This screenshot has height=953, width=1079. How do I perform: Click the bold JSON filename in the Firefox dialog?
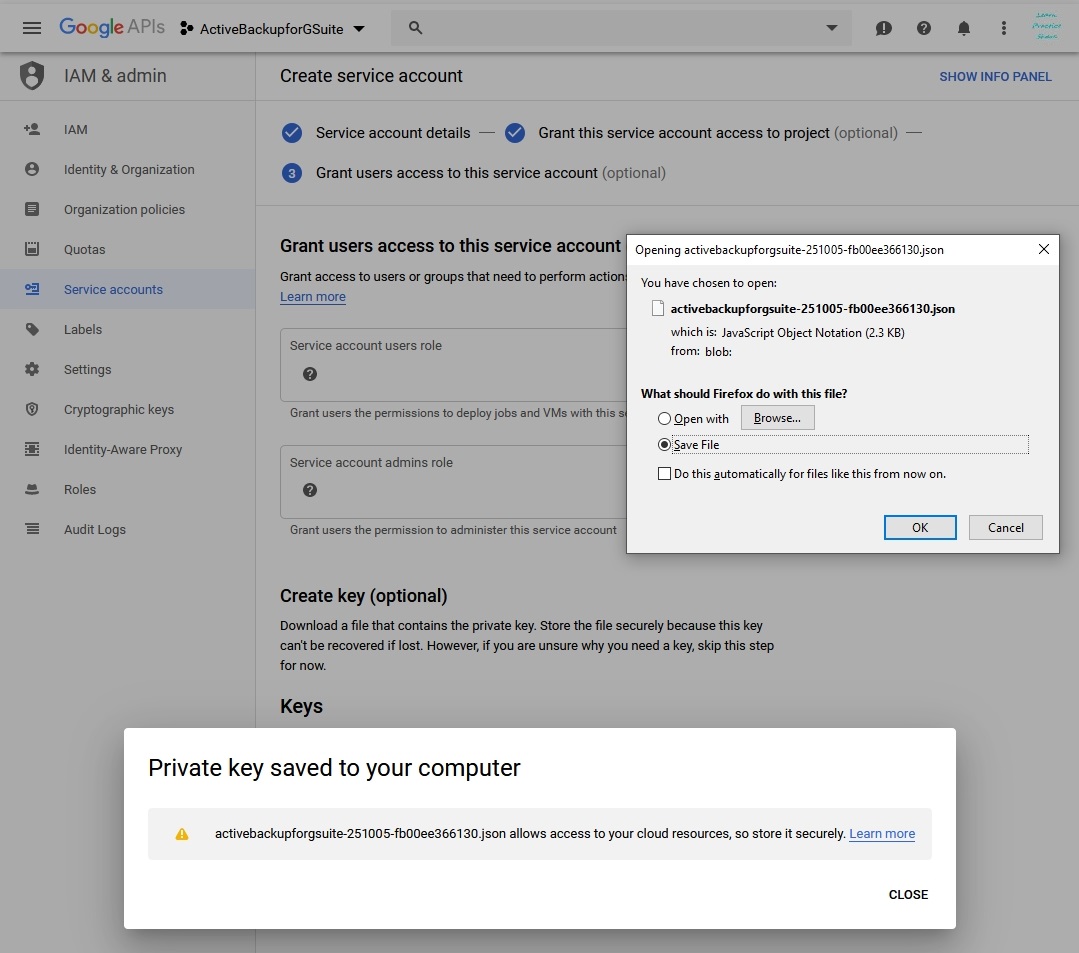(x=813, y=309)
